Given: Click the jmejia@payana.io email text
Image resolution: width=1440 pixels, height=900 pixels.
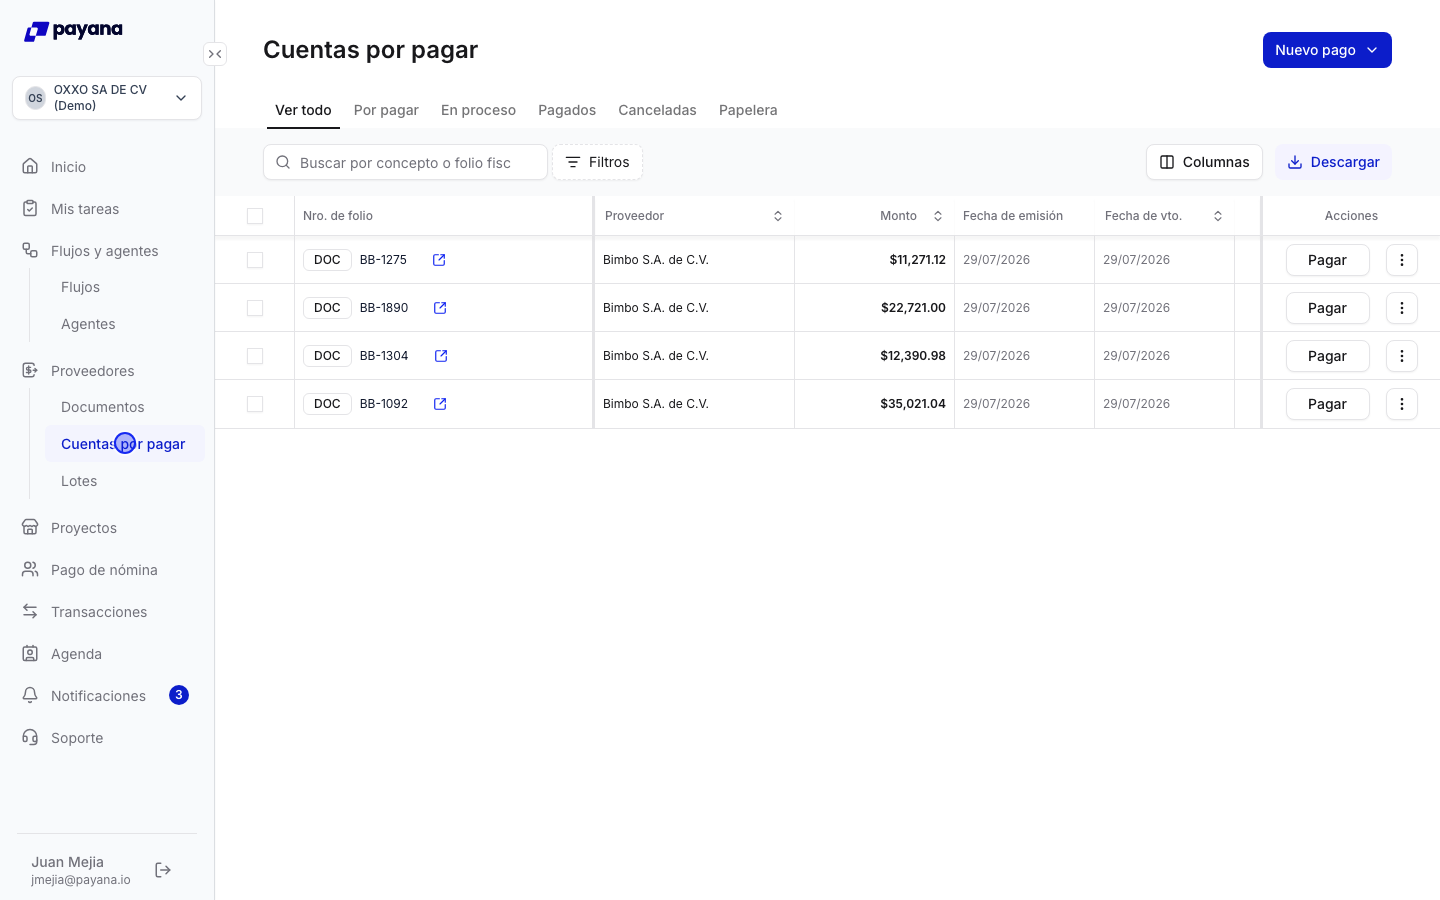Looking at the screenshot, I should 81,880.
